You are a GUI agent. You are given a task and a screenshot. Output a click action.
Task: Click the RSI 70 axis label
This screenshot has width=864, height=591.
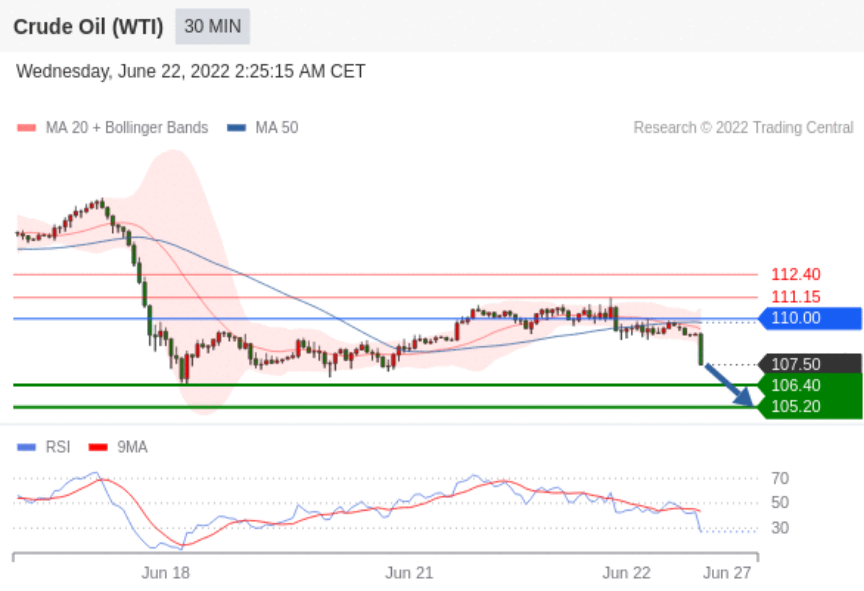(780, 479)
